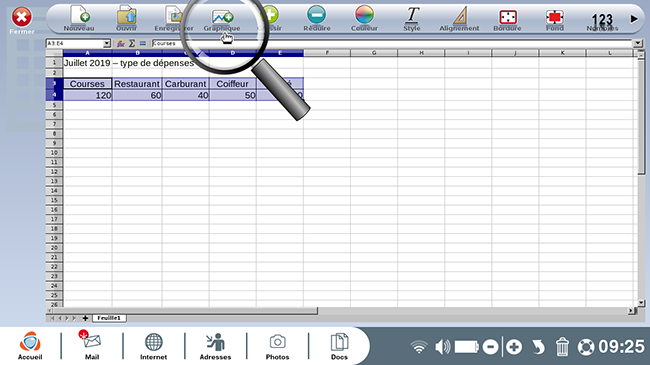Go to first sheet navigation arrow

click(x=52, y=318)
